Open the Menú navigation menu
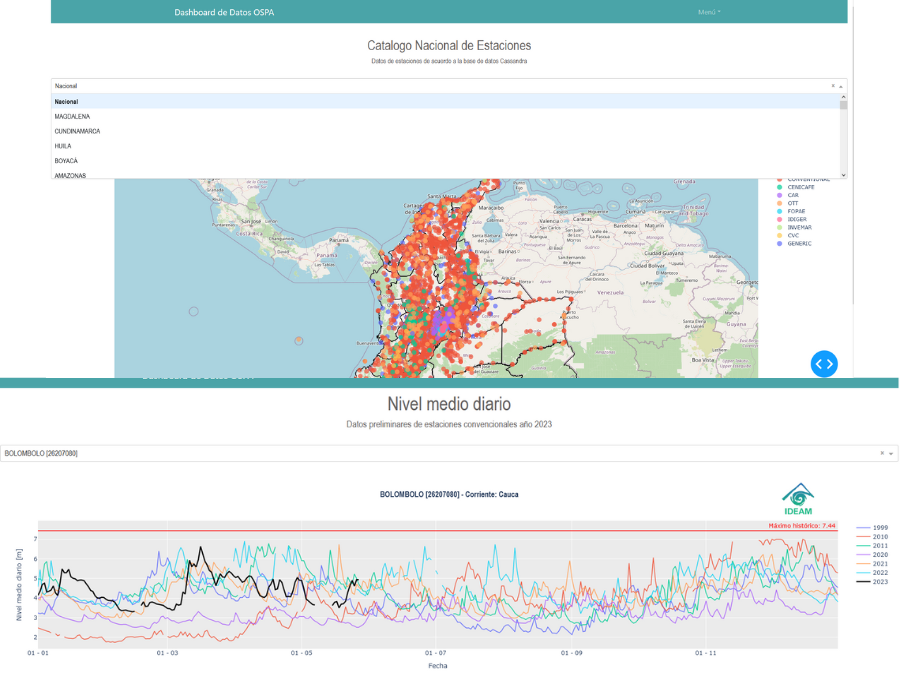 pyautogui.click(x=708, y=12)
